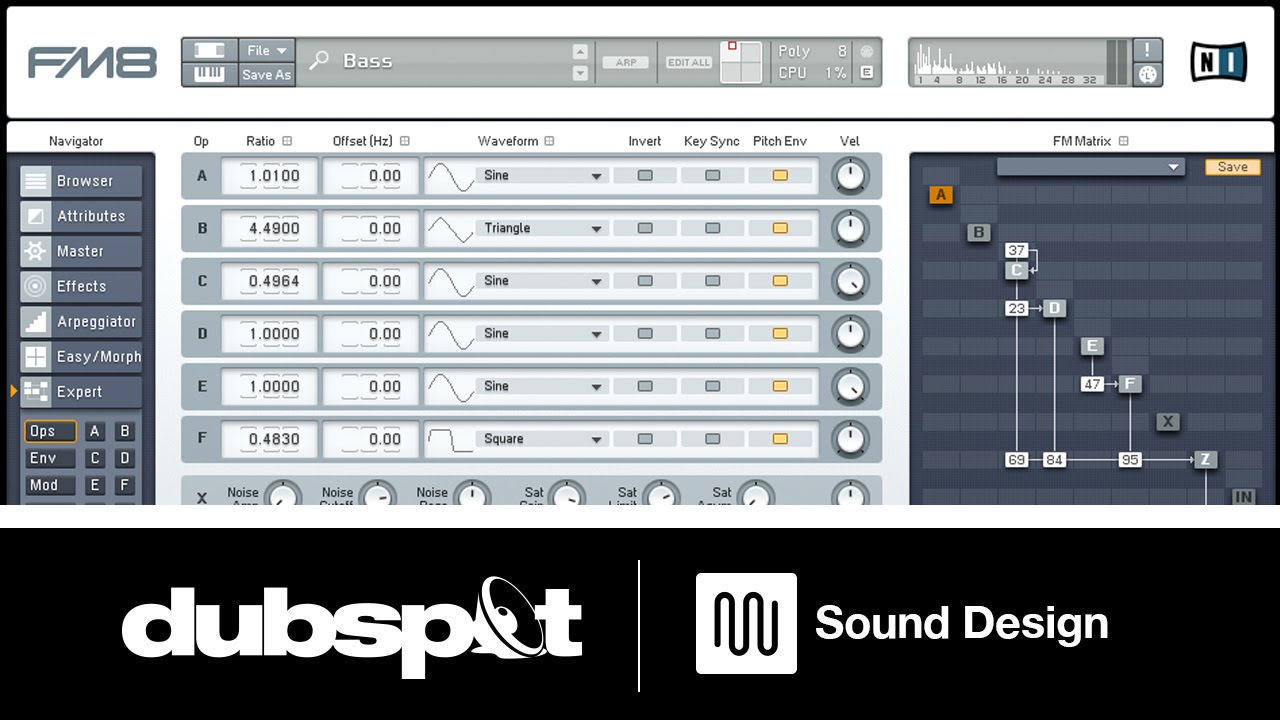Click the EDIT ALL button
Screen dimensions: 1280x720
point(689,62)
